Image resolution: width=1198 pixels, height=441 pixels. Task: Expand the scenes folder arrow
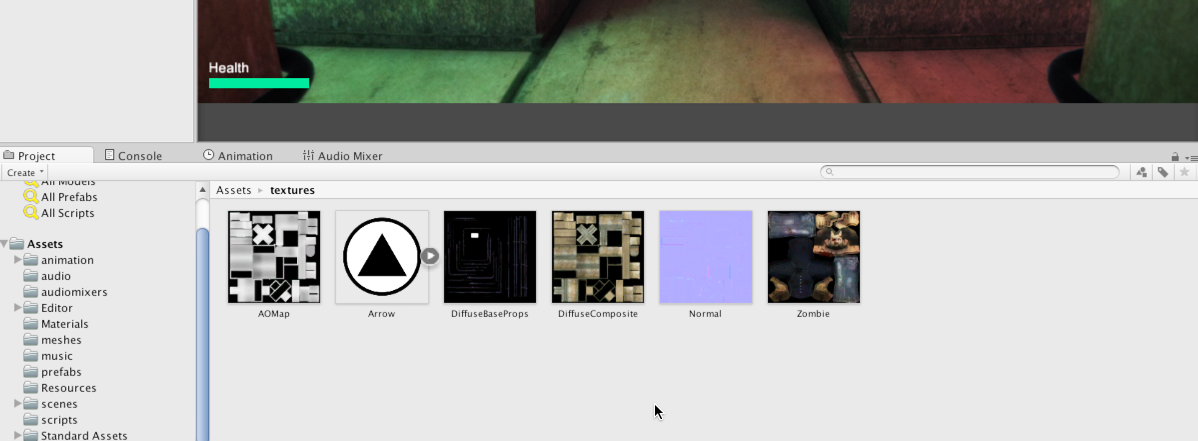(18, 404)
